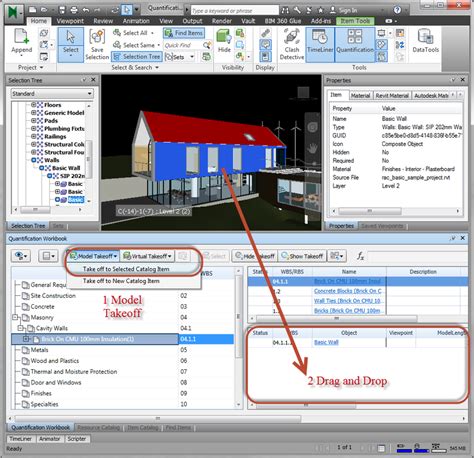474x458 pixels.
Task: Open DataTools icon in ribbon
Action: click(x=426, y=41)
